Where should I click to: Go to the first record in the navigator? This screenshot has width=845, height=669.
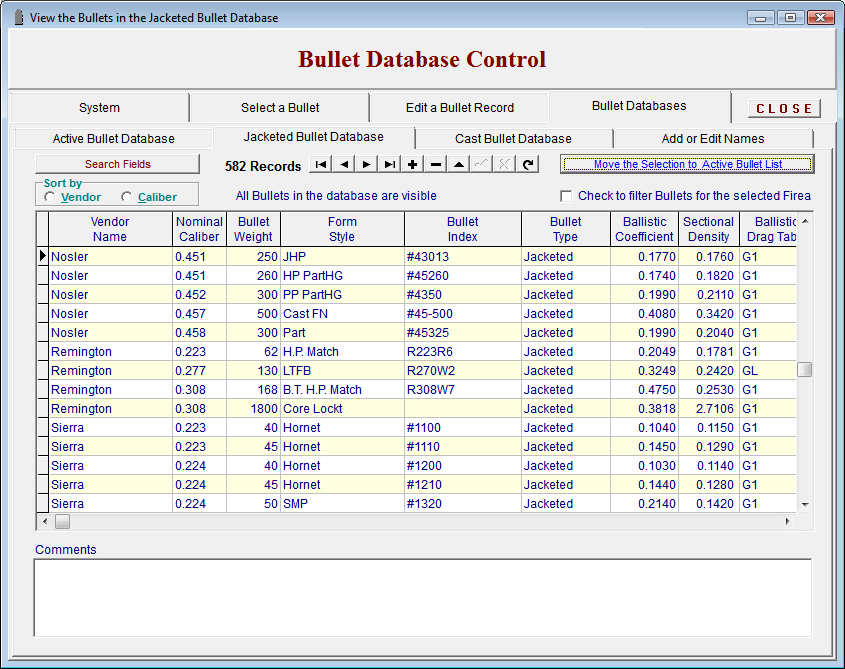(x=321, y=164)
